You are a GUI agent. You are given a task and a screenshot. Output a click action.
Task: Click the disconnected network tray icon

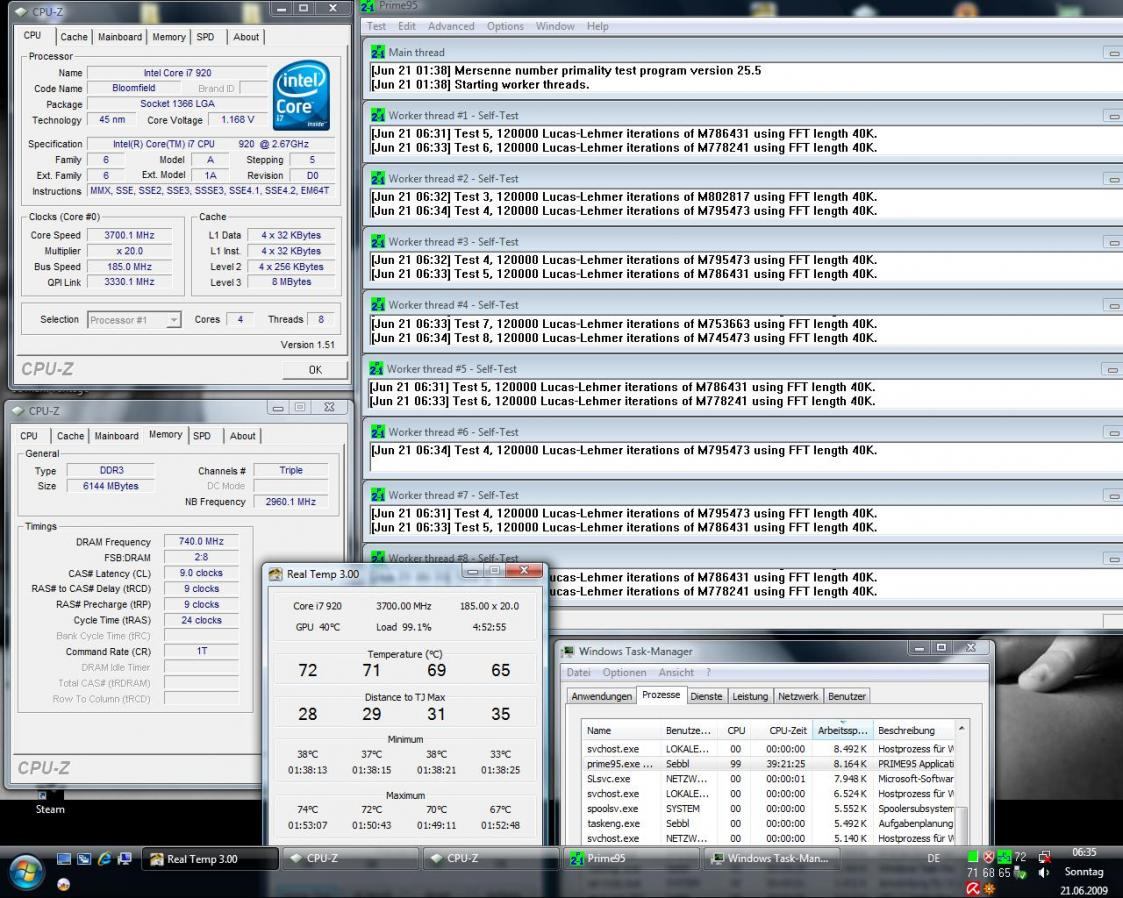tap(1044, 856)
